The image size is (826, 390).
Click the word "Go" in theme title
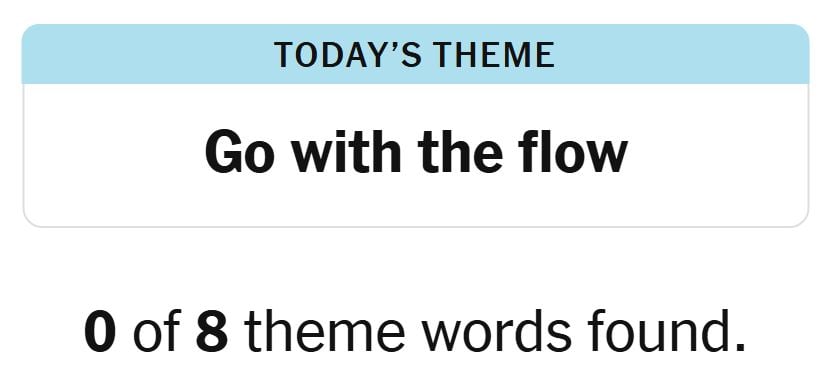240,153
